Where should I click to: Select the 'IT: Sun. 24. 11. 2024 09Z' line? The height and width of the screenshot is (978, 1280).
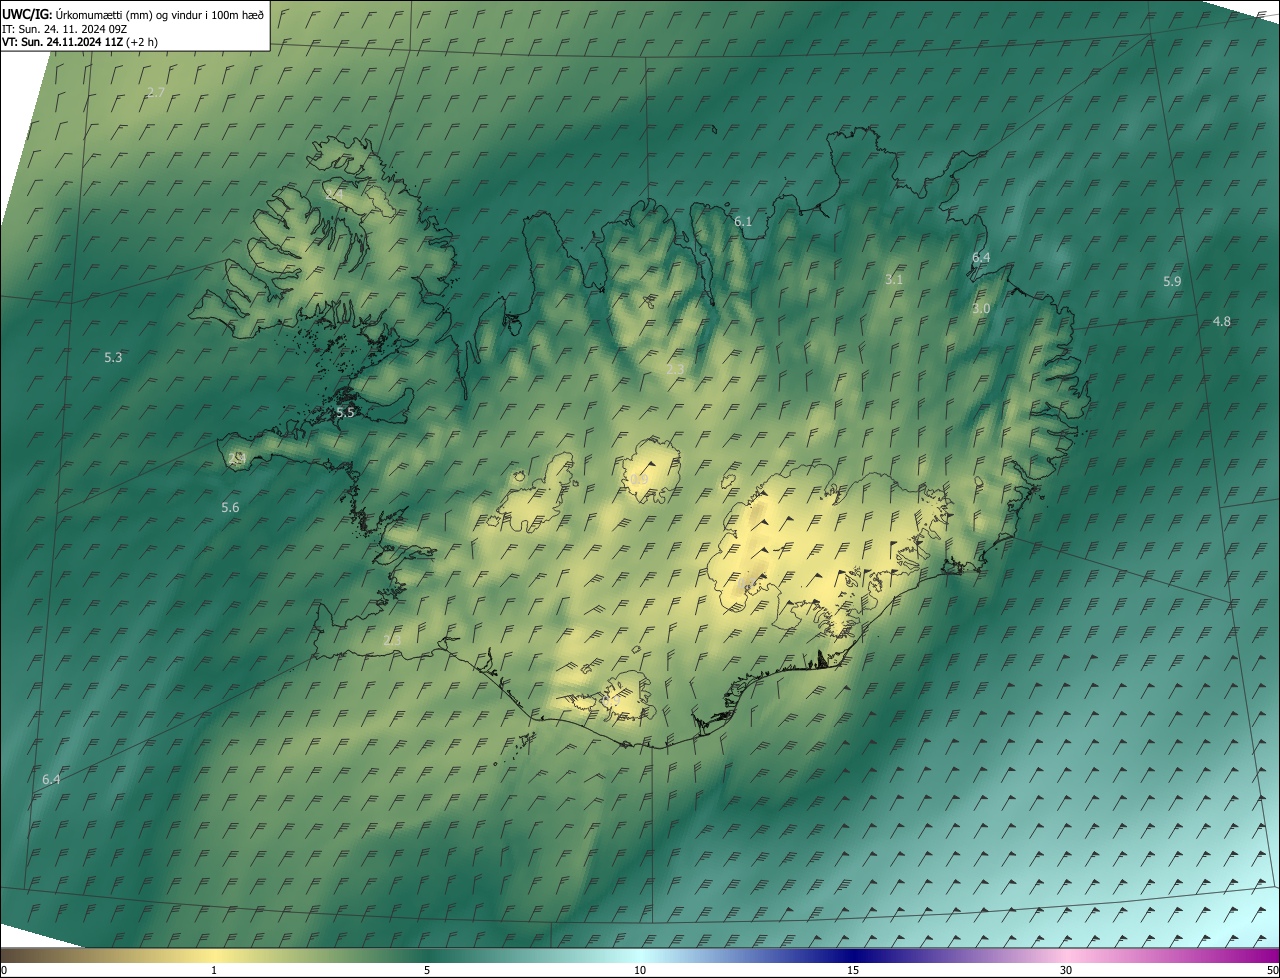pos(65,29)
